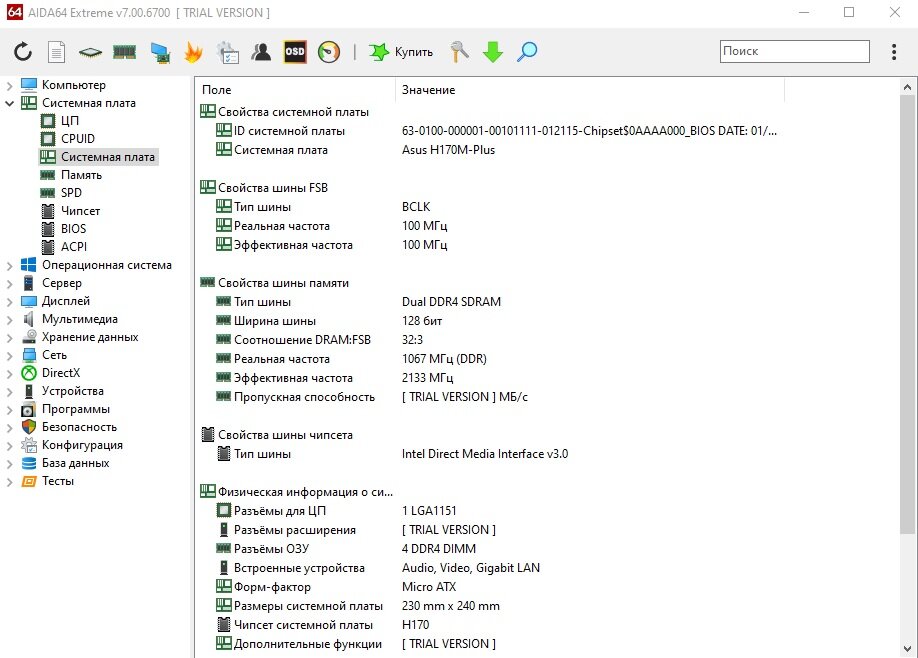The image size is (918, 658).
Task: Select Устройства in the tree
Action: point(73,391)
